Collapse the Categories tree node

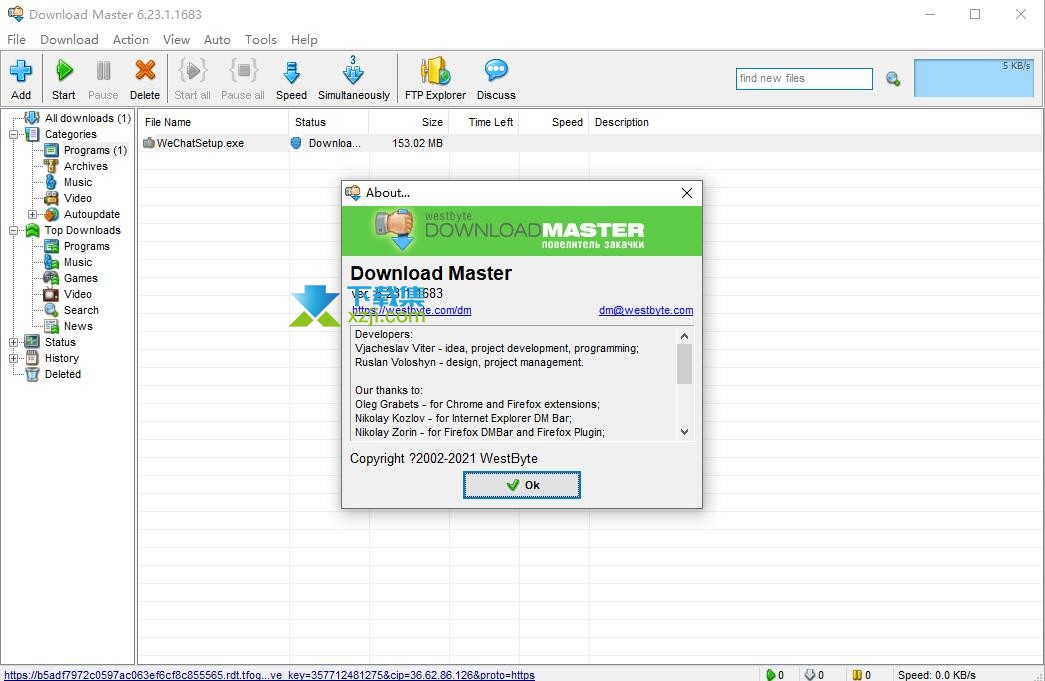coord(13,134)
